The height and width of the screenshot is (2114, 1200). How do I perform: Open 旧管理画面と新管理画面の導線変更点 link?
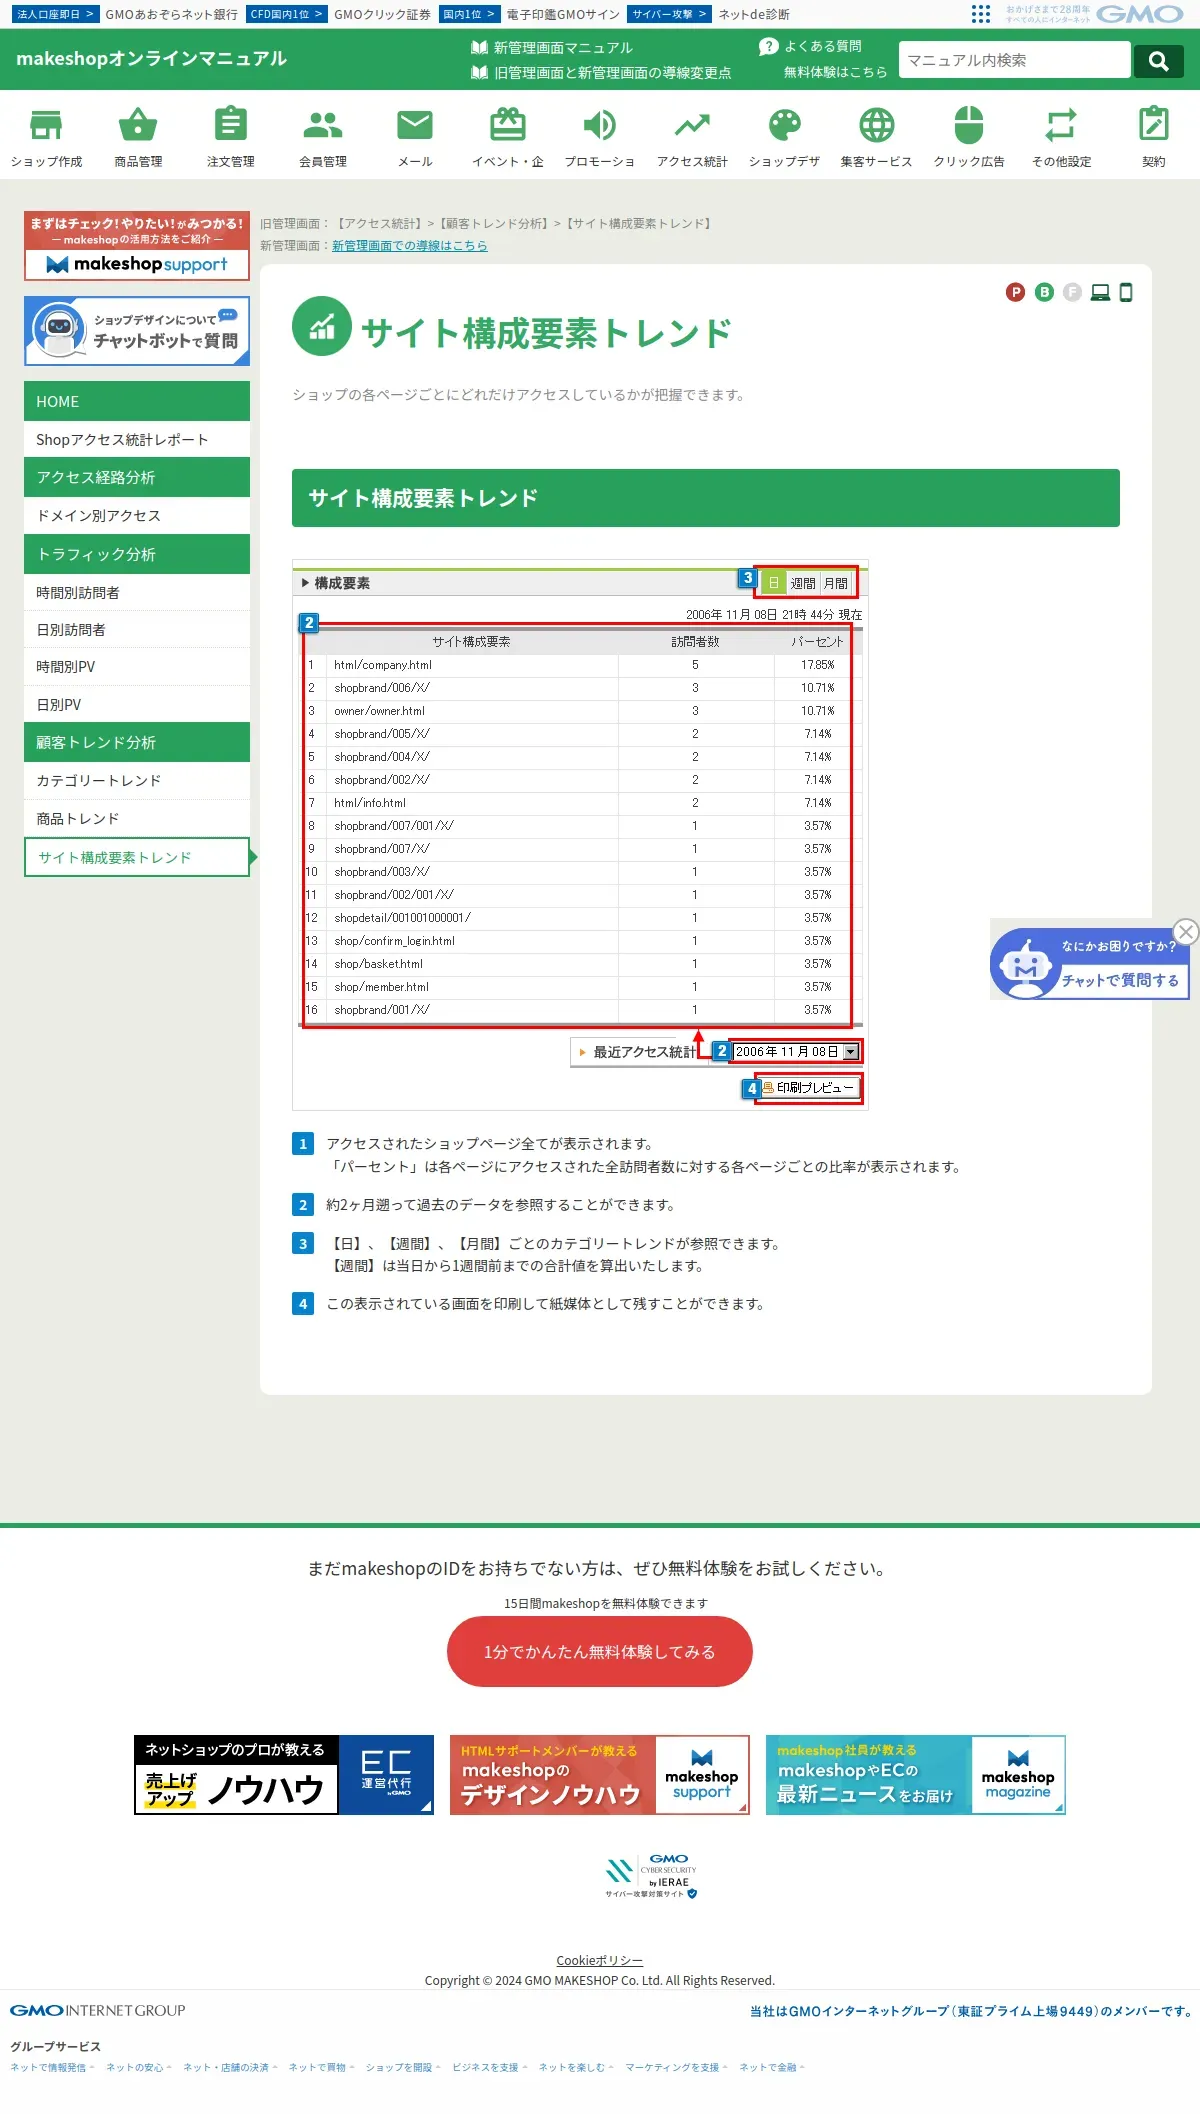[612, 73]
